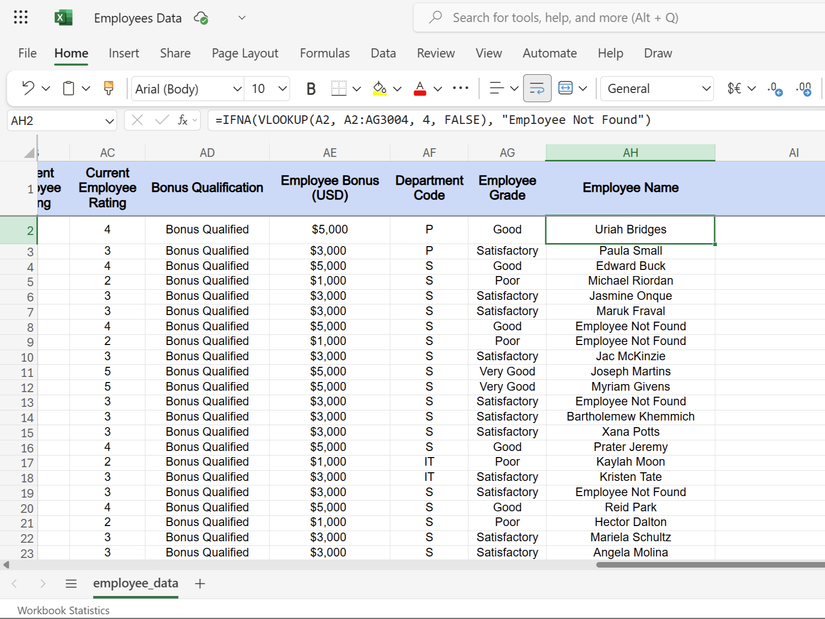Undo the last action
825x619 pixels.
[27, 88]
